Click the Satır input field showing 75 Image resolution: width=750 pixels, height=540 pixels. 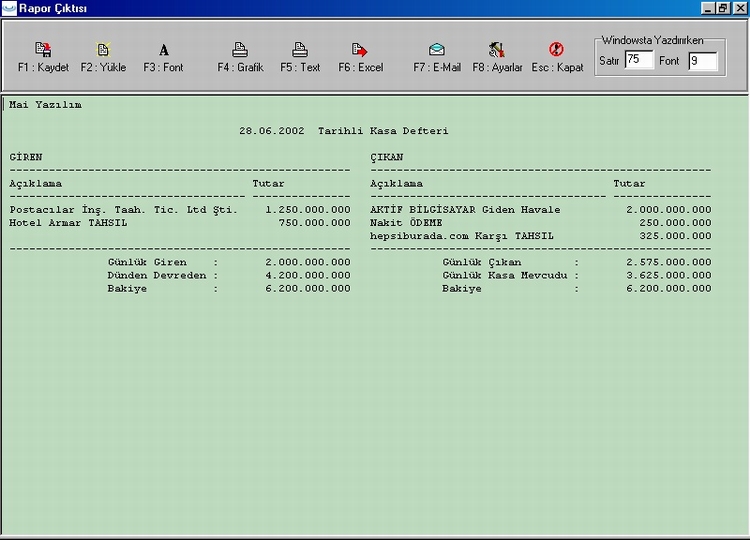(639, 61)
